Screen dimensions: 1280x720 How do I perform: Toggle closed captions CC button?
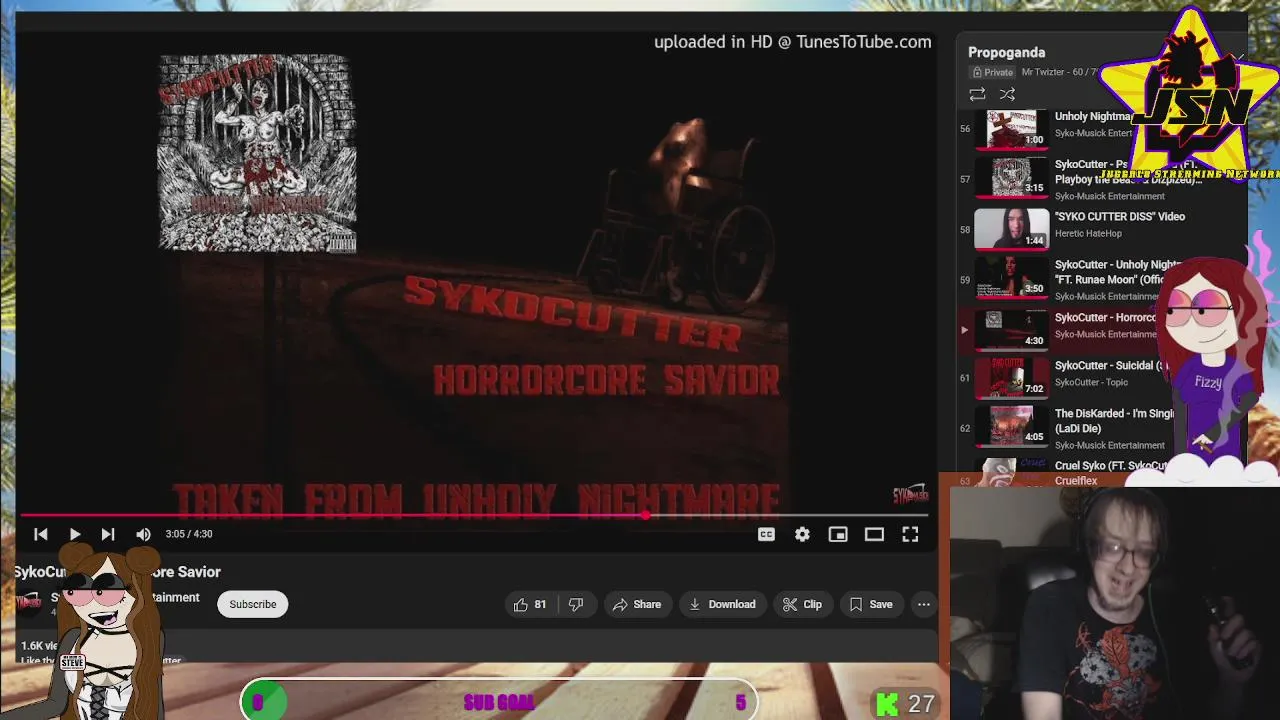tap(766, 534)
